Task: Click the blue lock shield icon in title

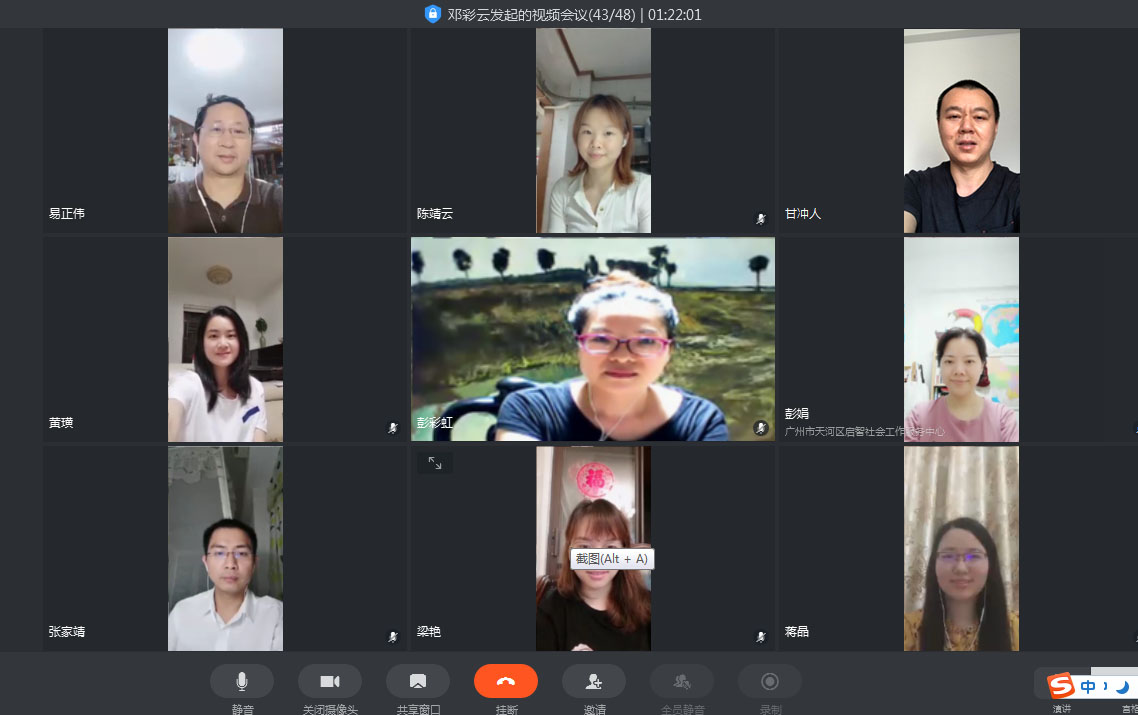Action: click(432, 14)
